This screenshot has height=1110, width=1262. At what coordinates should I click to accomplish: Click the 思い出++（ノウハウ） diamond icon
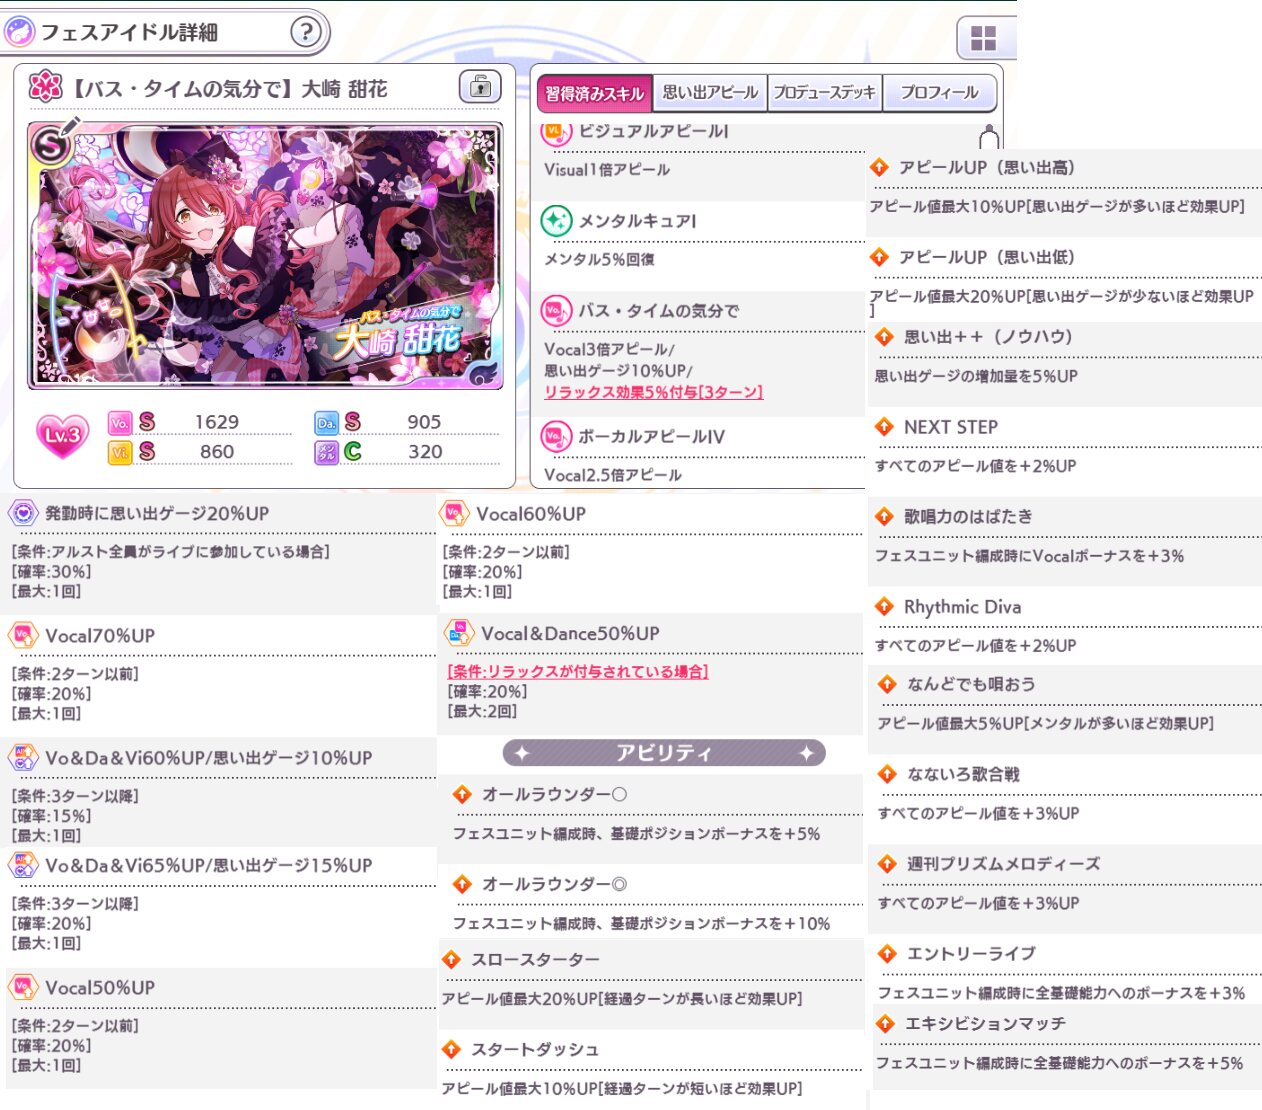[x=884, y=337]
